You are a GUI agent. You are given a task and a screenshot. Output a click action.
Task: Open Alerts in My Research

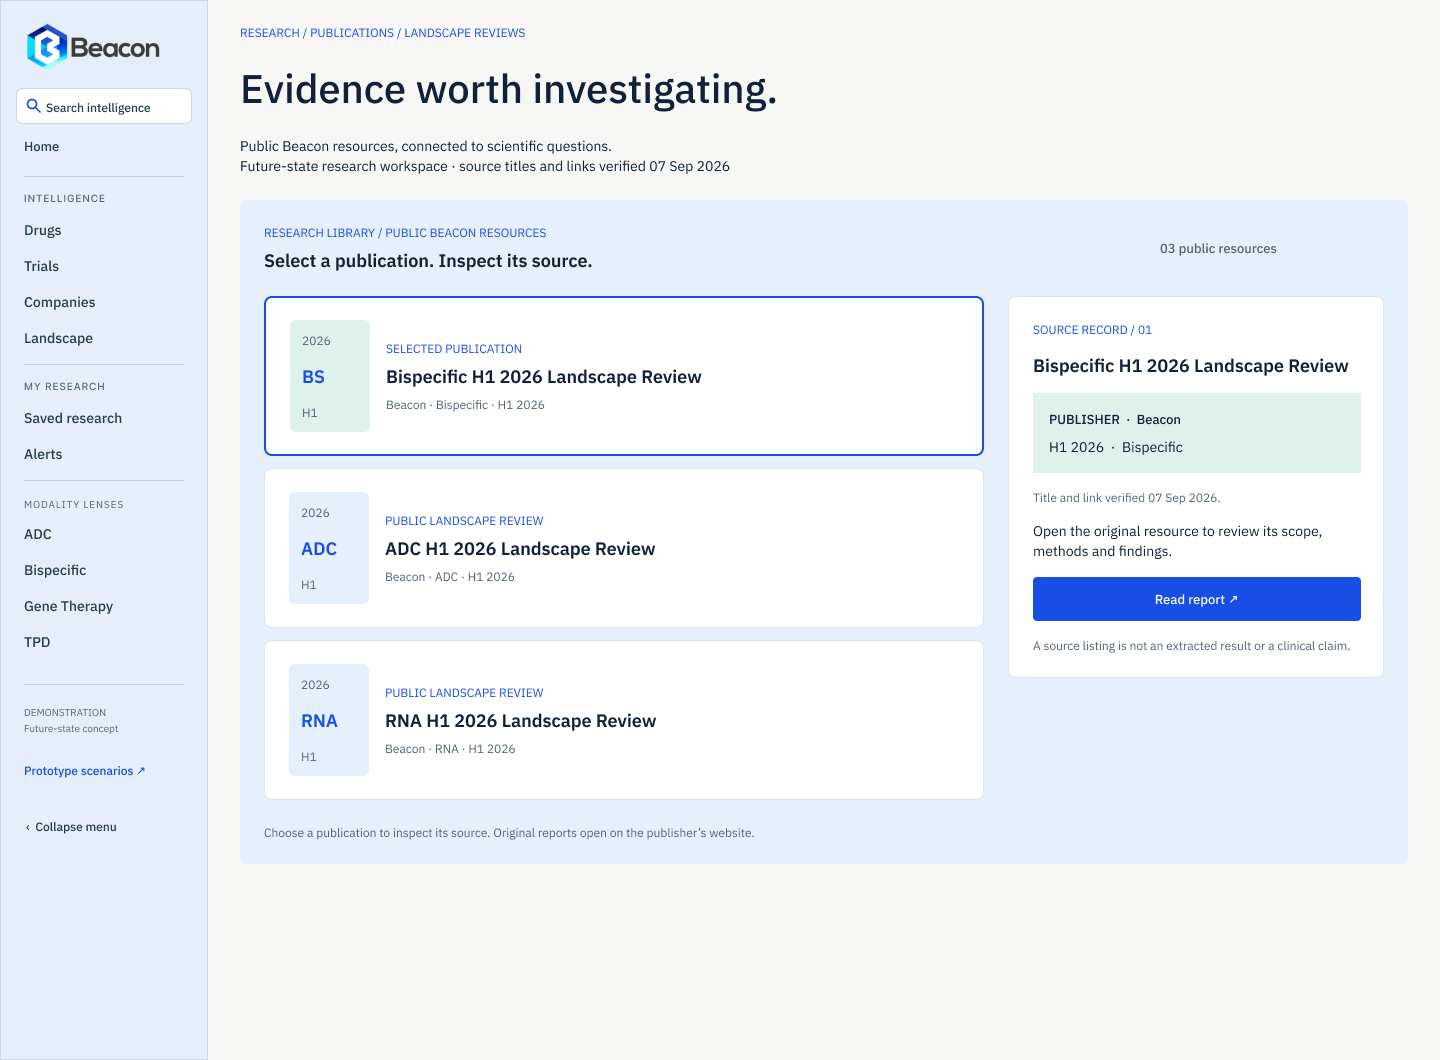click(x=43, y=454)
